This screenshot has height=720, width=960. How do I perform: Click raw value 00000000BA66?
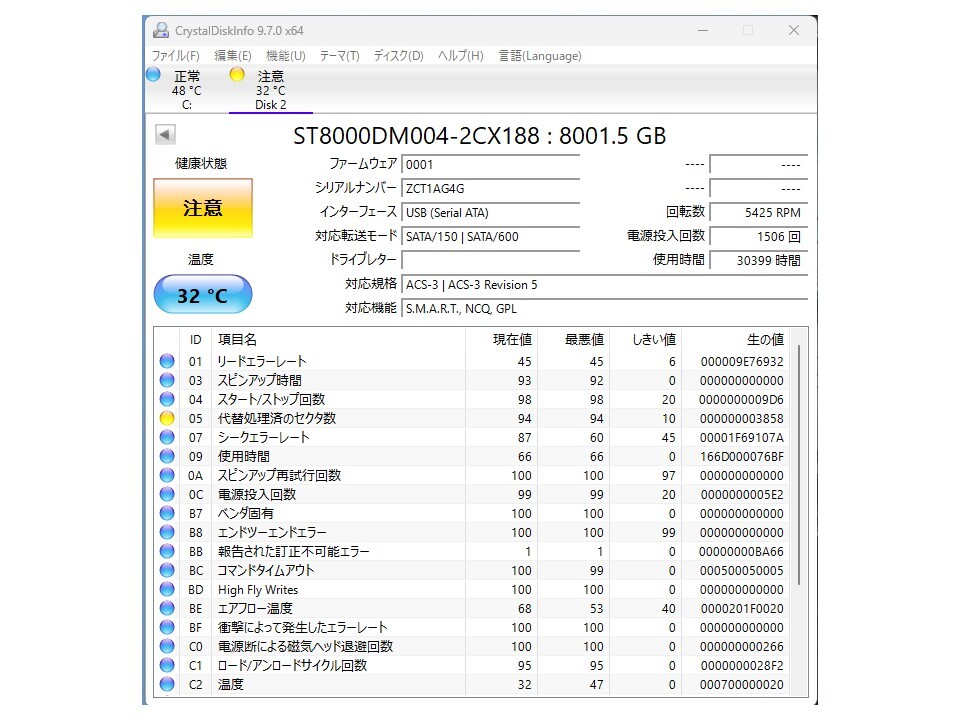741,552
